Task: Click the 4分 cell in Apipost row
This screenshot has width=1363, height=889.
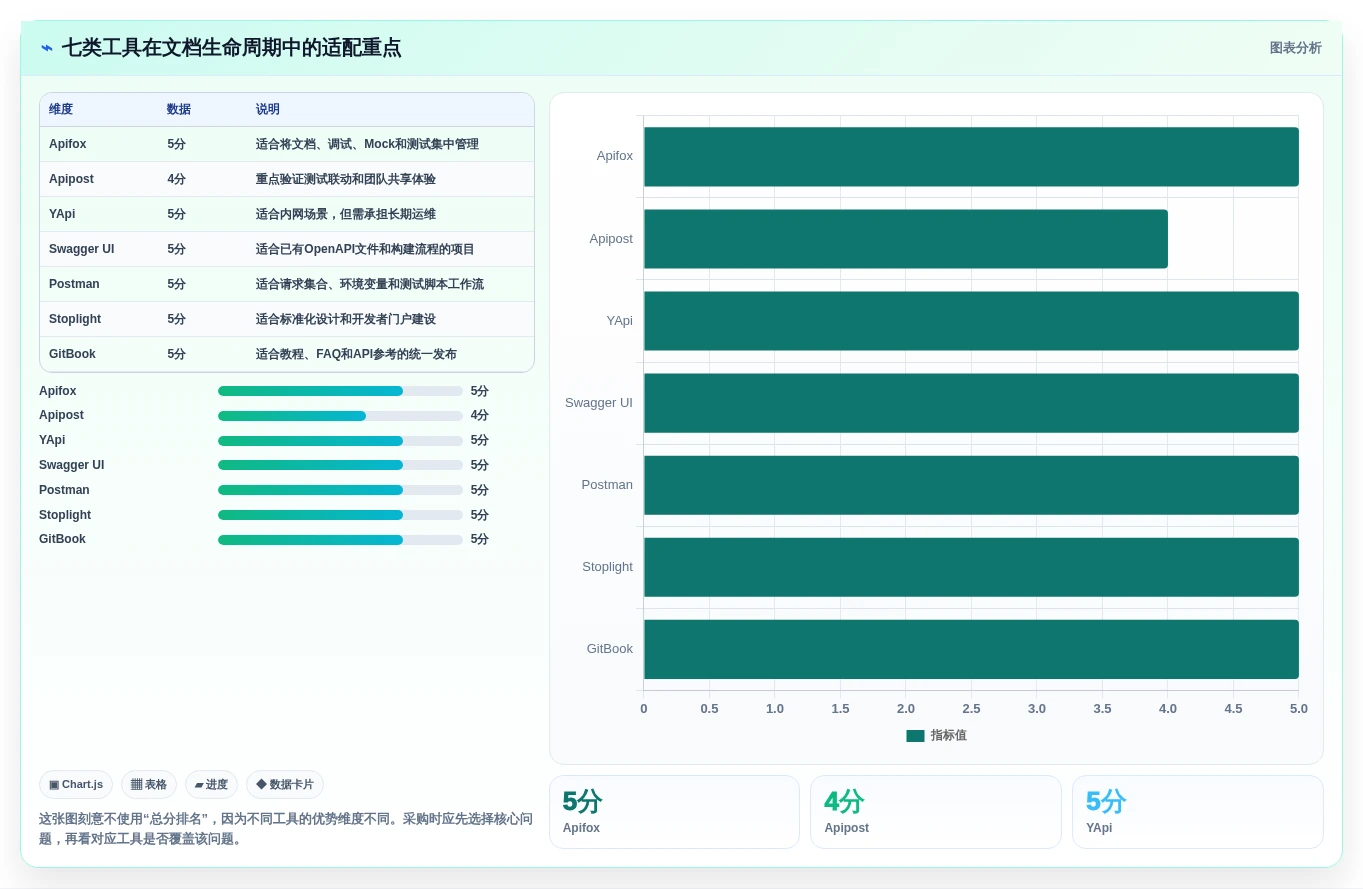Action: click(x=177, y=179)
